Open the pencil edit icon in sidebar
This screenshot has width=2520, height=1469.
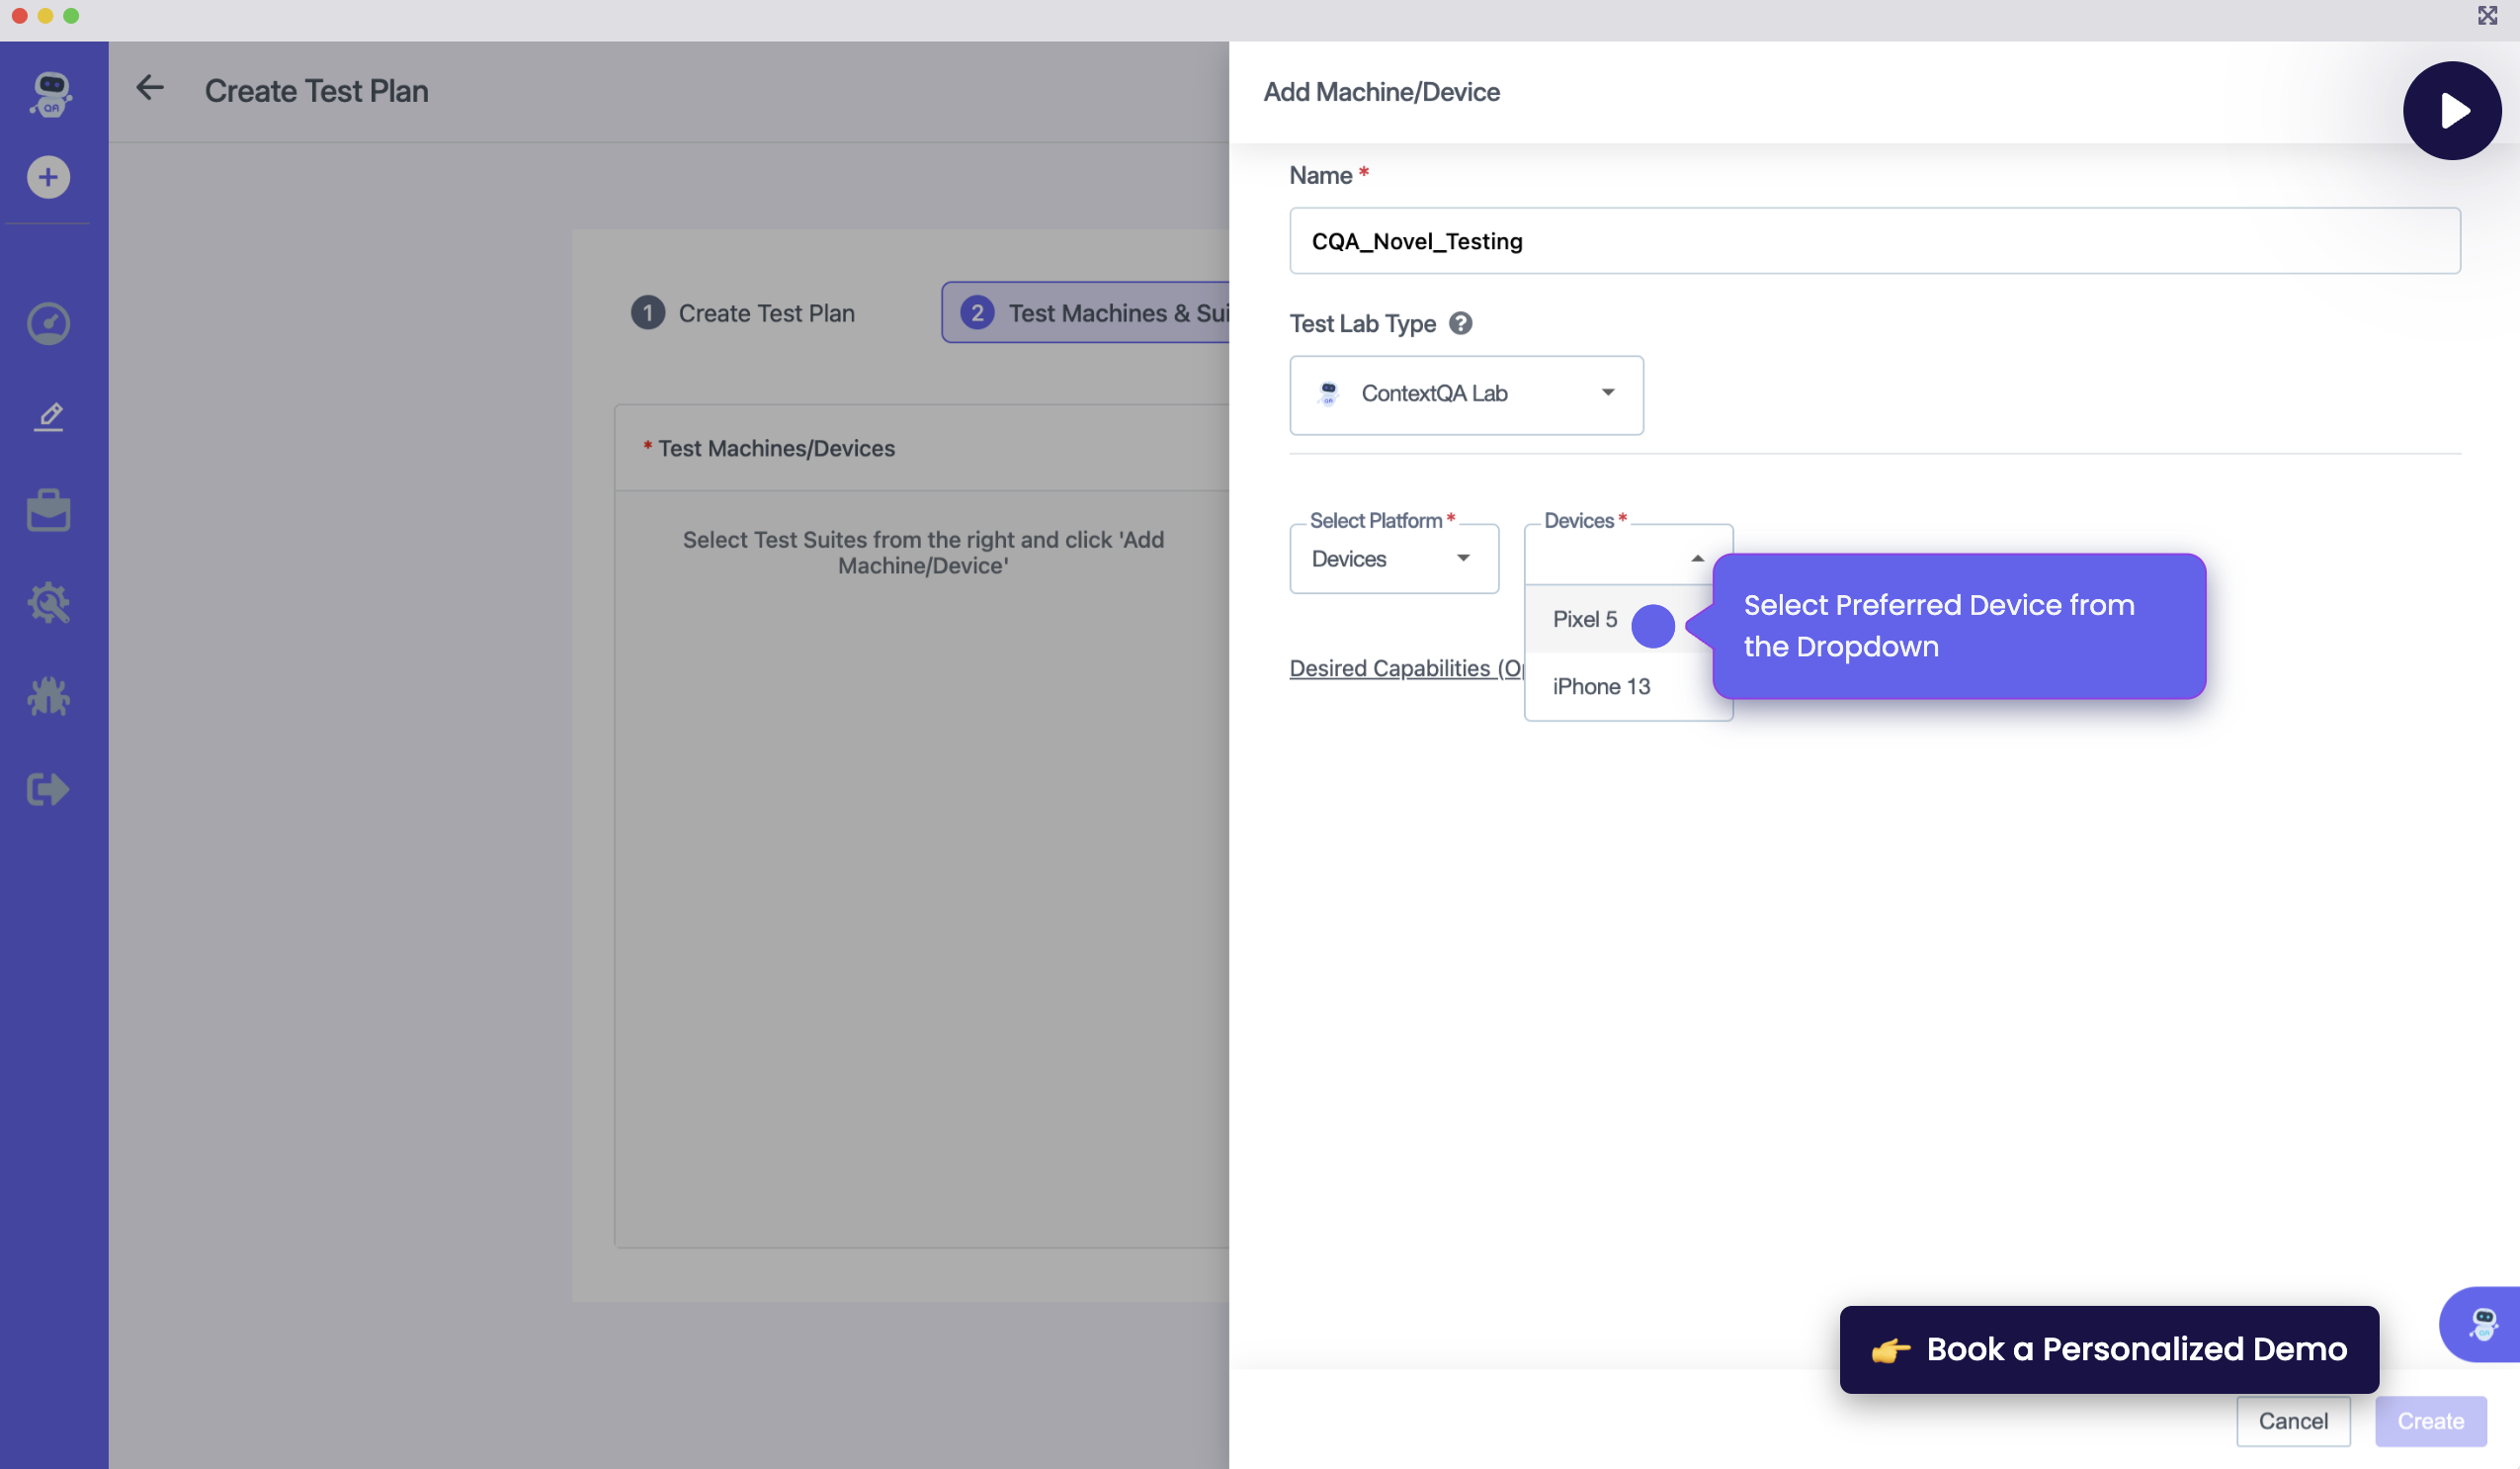48,416
